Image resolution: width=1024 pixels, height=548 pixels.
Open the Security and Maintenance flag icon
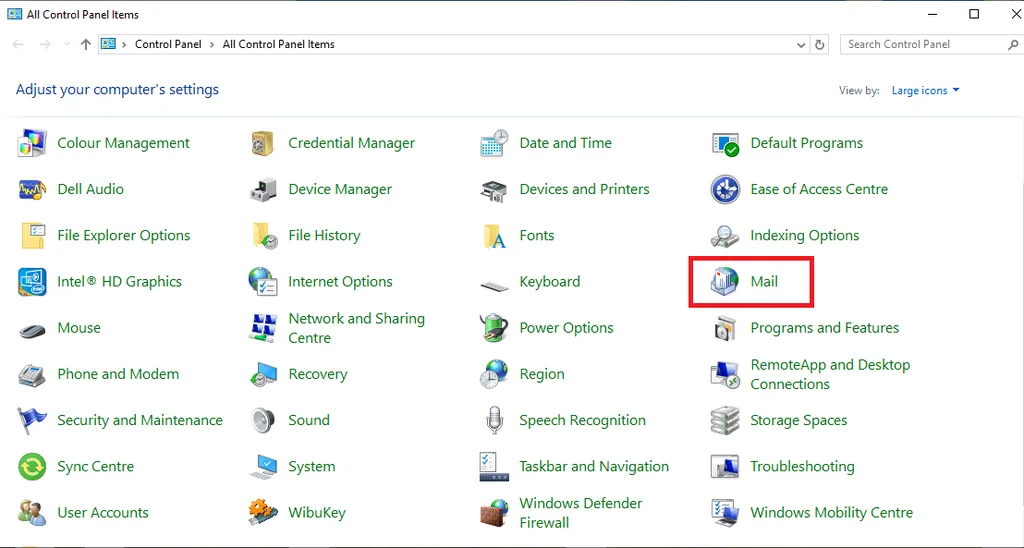32,421
